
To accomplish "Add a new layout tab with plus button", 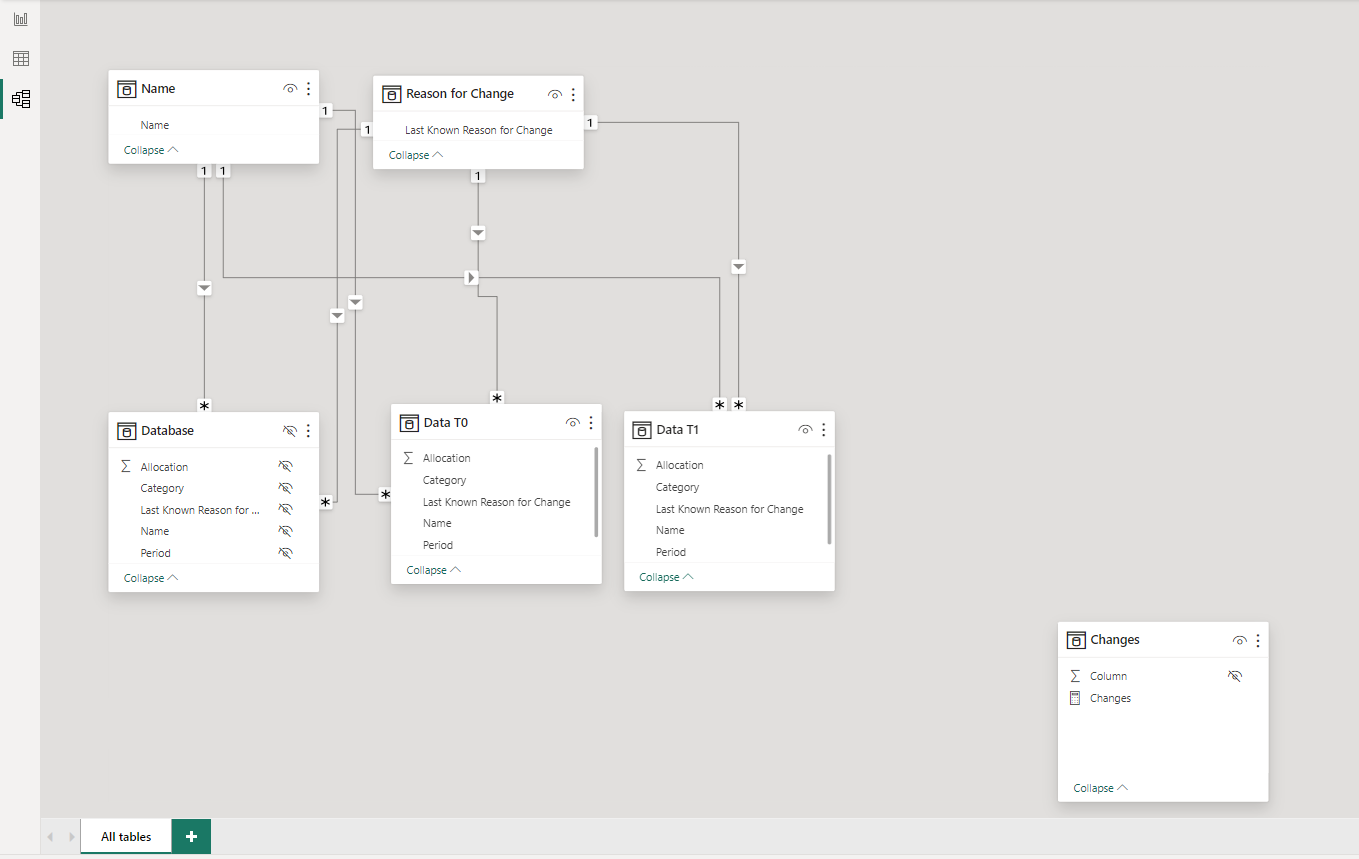I will pos(191,836).
